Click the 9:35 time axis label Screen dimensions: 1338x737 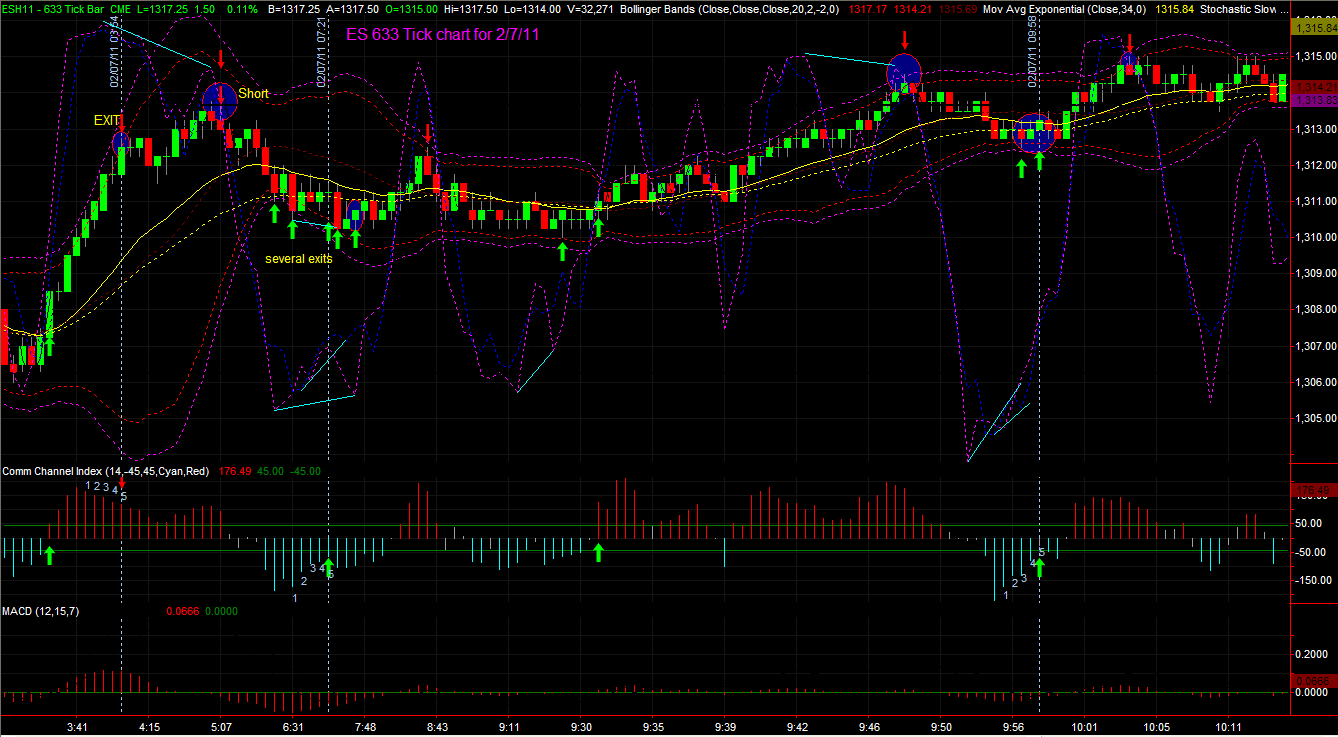pyautogui.click(x=653, y=727)
